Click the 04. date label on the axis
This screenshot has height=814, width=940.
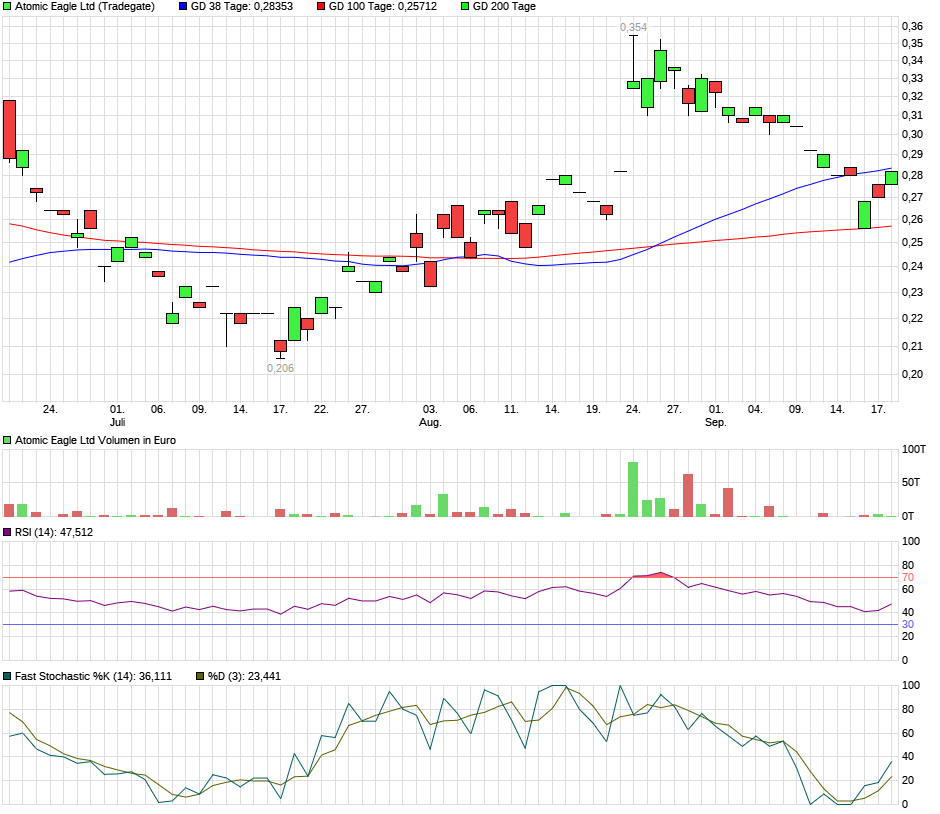755,409
